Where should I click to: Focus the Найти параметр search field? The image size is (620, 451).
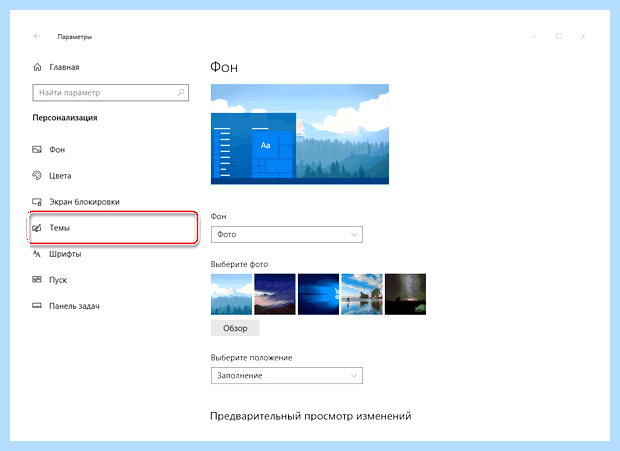[110, 93]
